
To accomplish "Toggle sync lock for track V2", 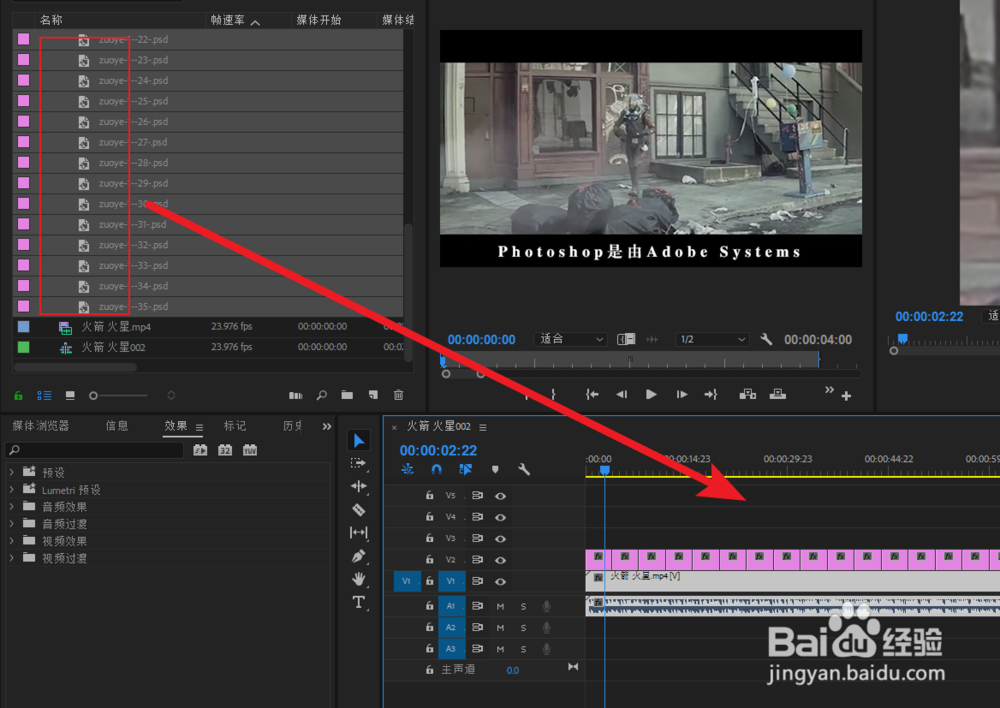I will pyautogui.click(x=477, y=559).
